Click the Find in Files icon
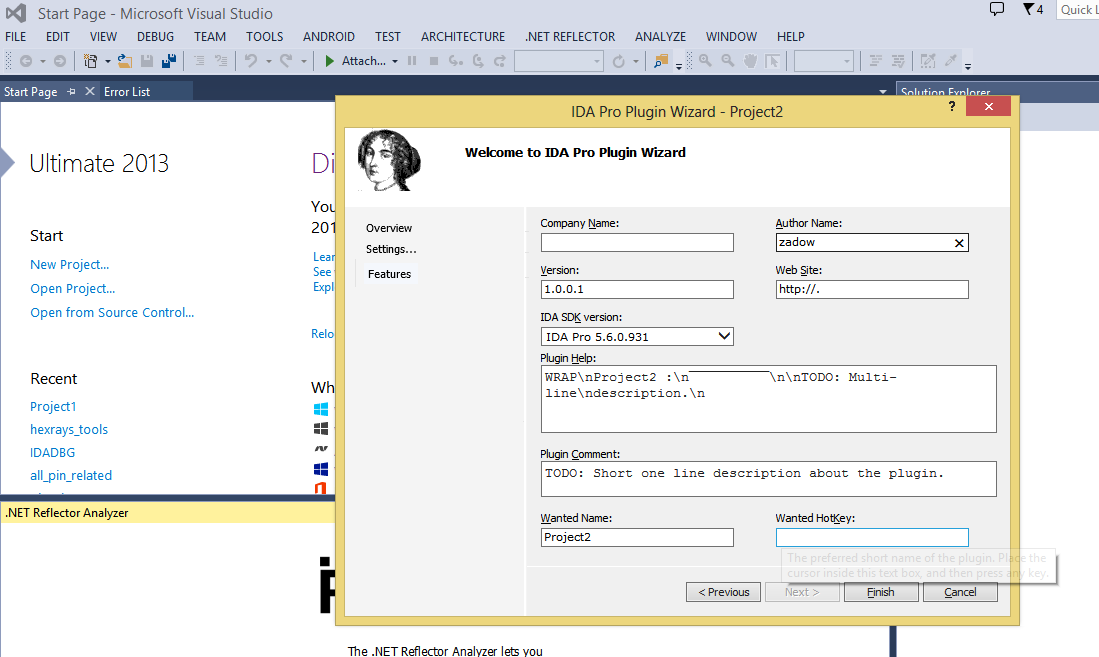This screenshot has height=657, width=1099. click(x=660, y=61)
